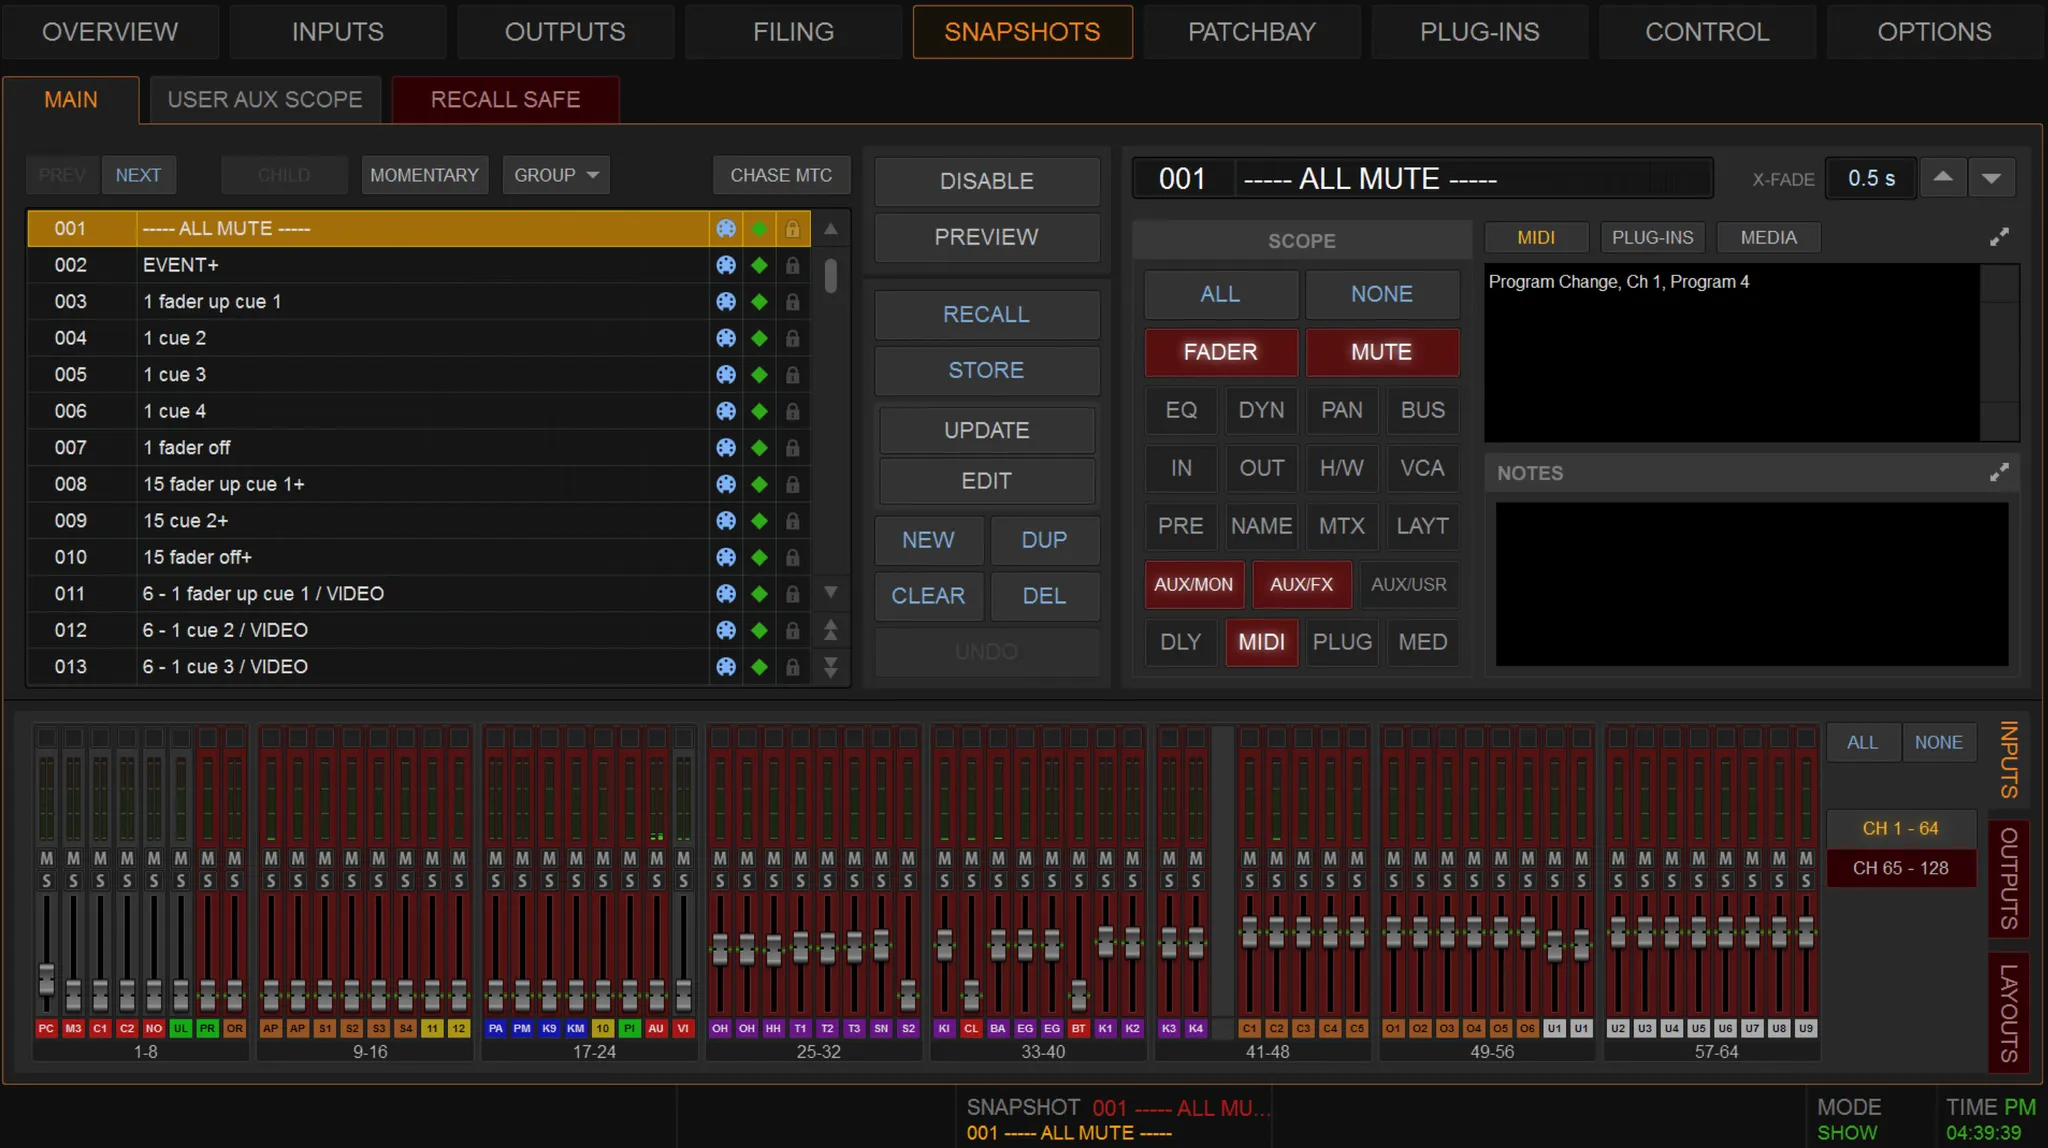Toggle the MUTE scope button

pos(1381,352)
